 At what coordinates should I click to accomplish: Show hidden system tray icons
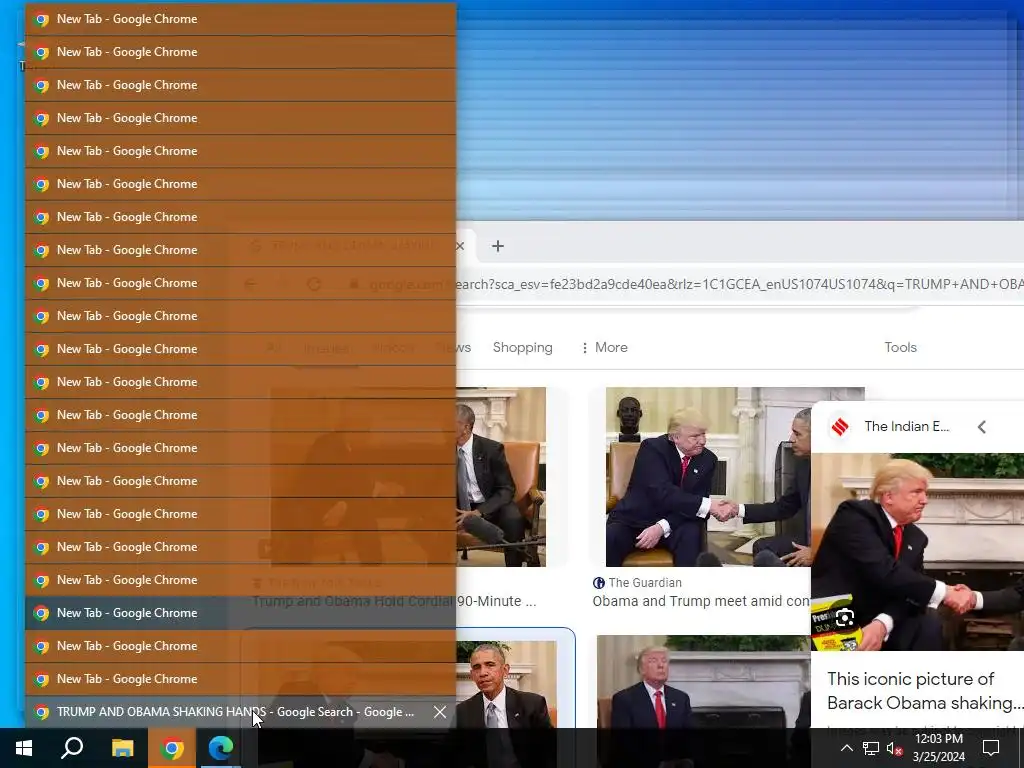[x=846, y=748]
